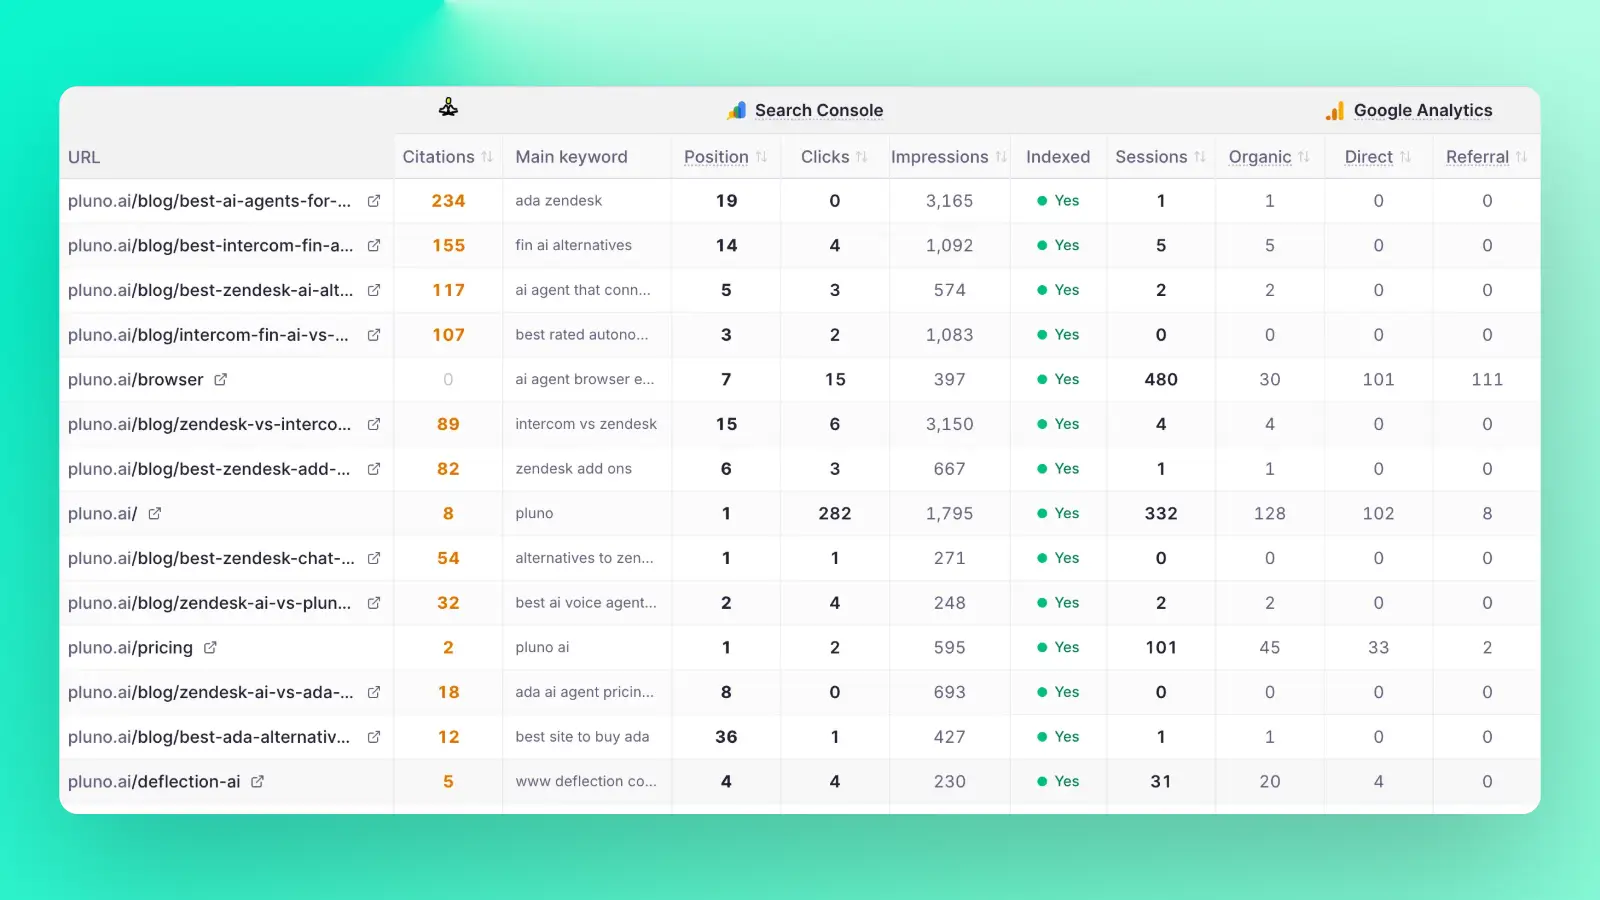Click impressions value 3,165
This screenshot has width=1600, height=900.
pyautogui.click(x=949, y=201)
